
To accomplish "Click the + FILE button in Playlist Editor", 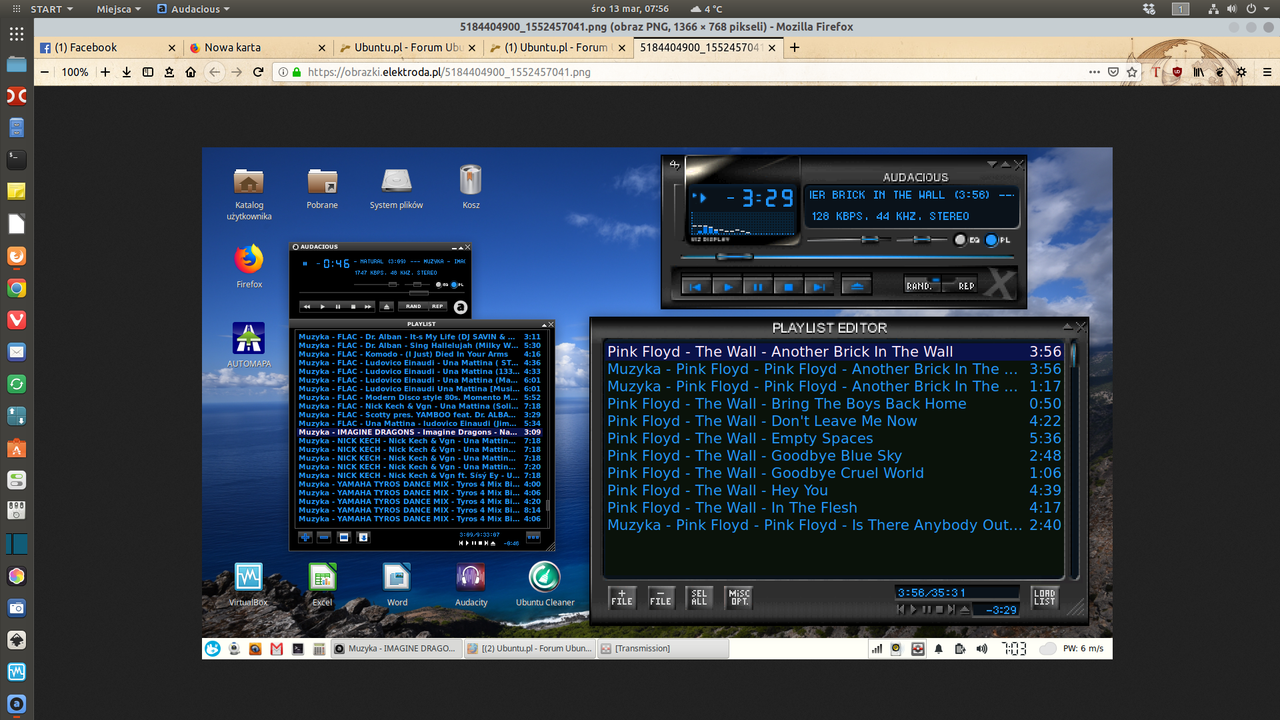I will click(622, 598).
